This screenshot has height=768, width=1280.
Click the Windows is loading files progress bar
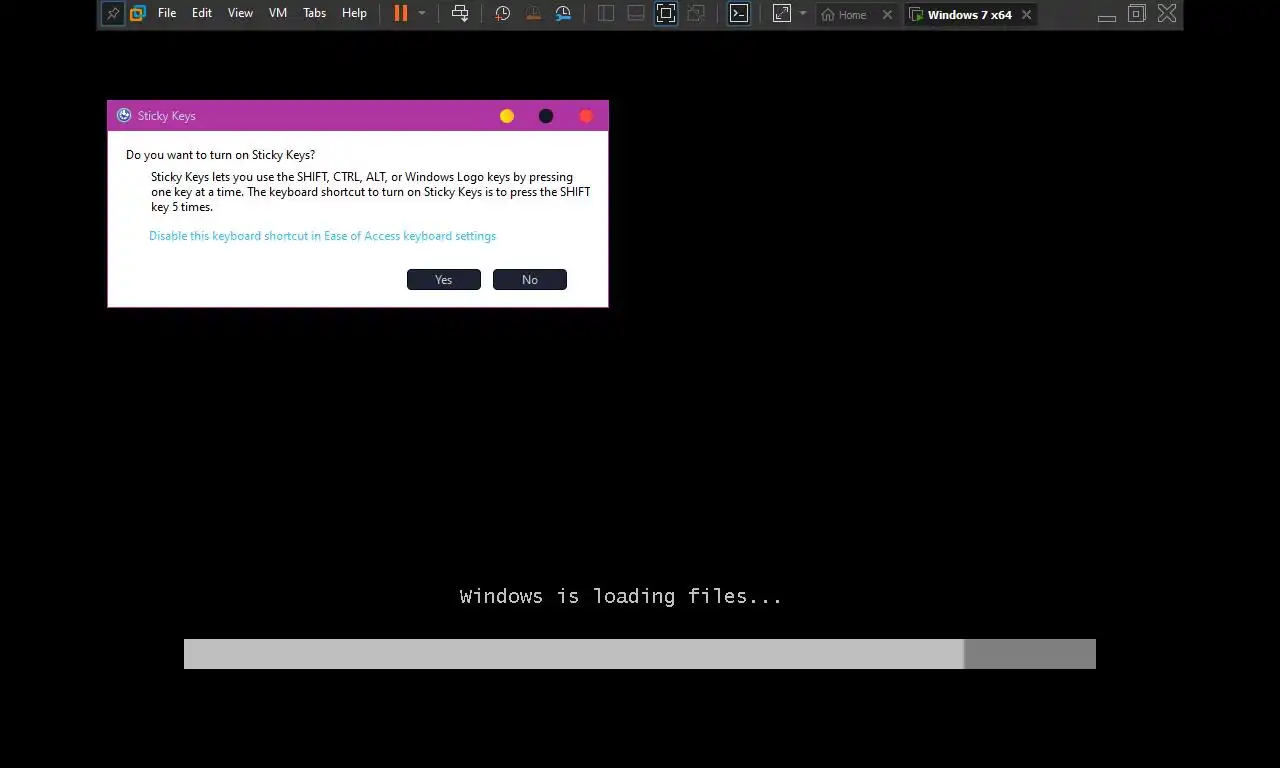(x=640, y=654)
